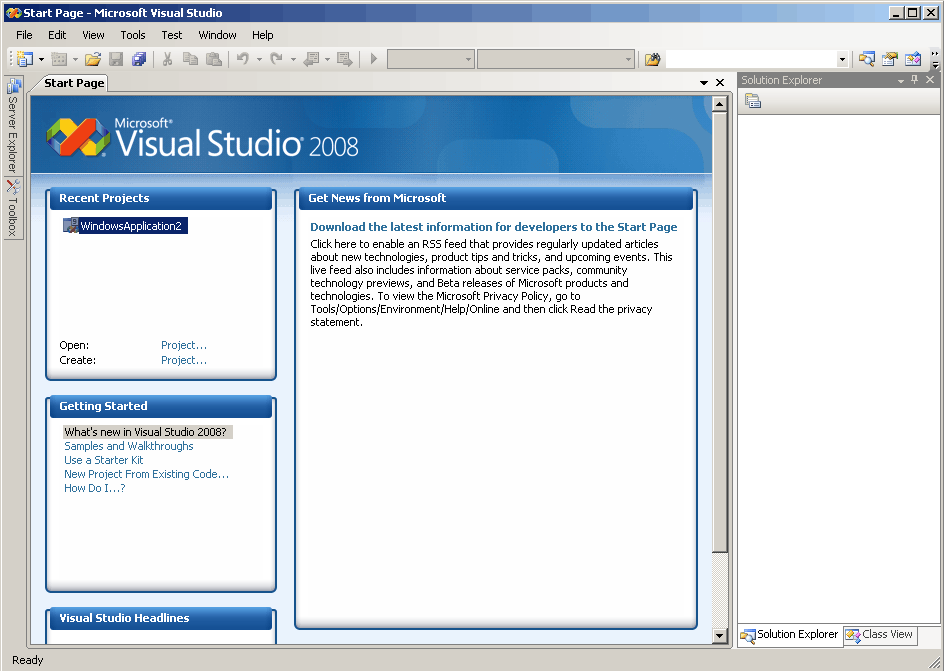Close the Solution Explorer panel
This screenshot has height=671, width=944.
930,79
